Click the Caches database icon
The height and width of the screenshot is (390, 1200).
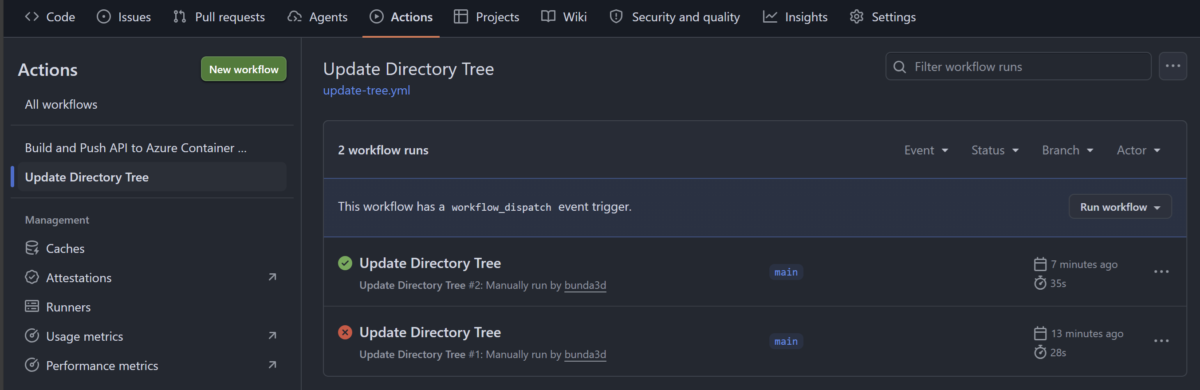pyautogui.click(x=32, y=248)
